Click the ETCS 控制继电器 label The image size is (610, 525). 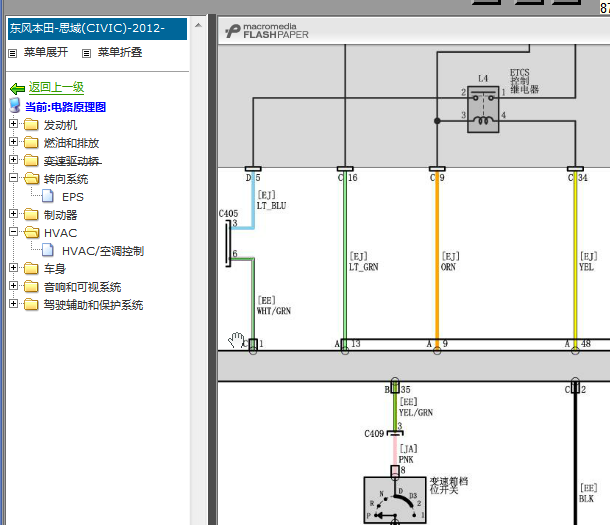[x=524, y=81]
